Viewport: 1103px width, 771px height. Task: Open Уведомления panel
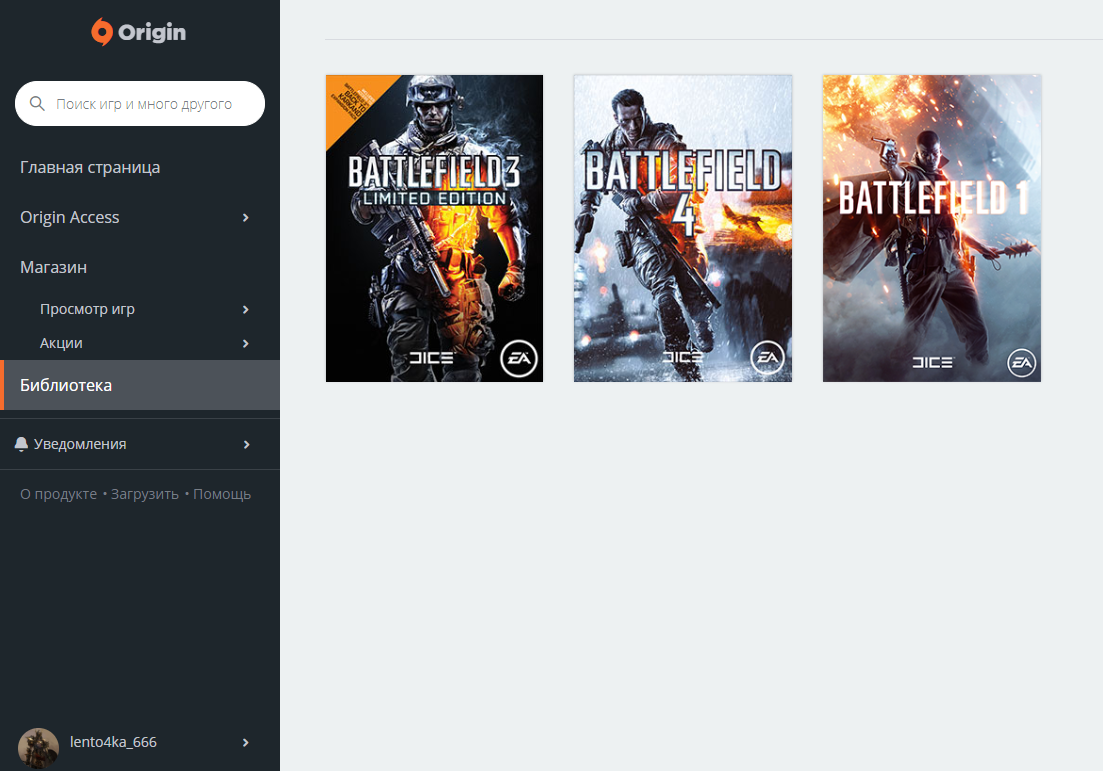(80, 444)
